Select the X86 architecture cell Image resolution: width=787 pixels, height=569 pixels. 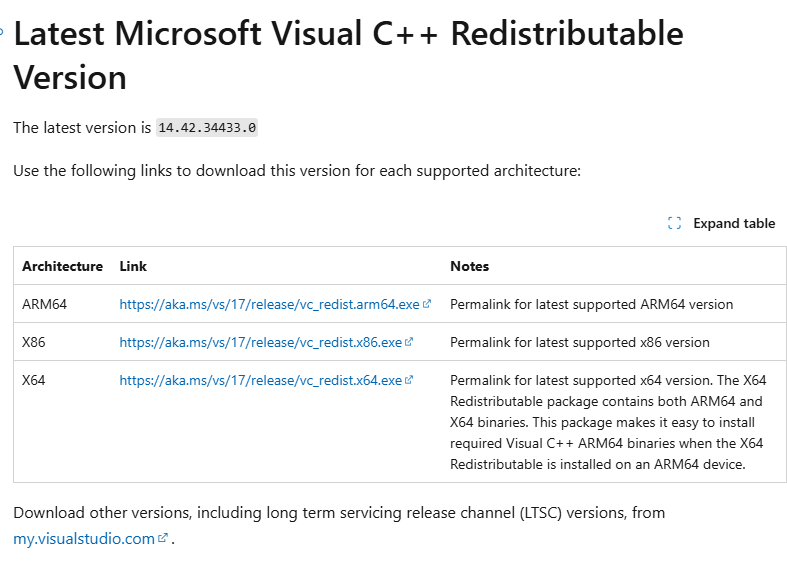(x=33, y=342)
